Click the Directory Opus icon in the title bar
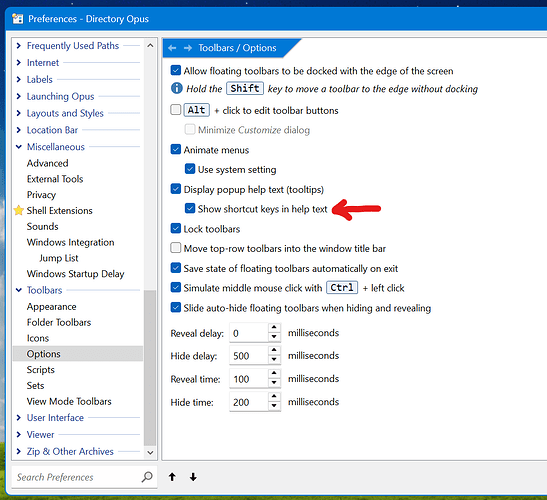This screenshot has height=500, width=547. click(x=17, y=18)
